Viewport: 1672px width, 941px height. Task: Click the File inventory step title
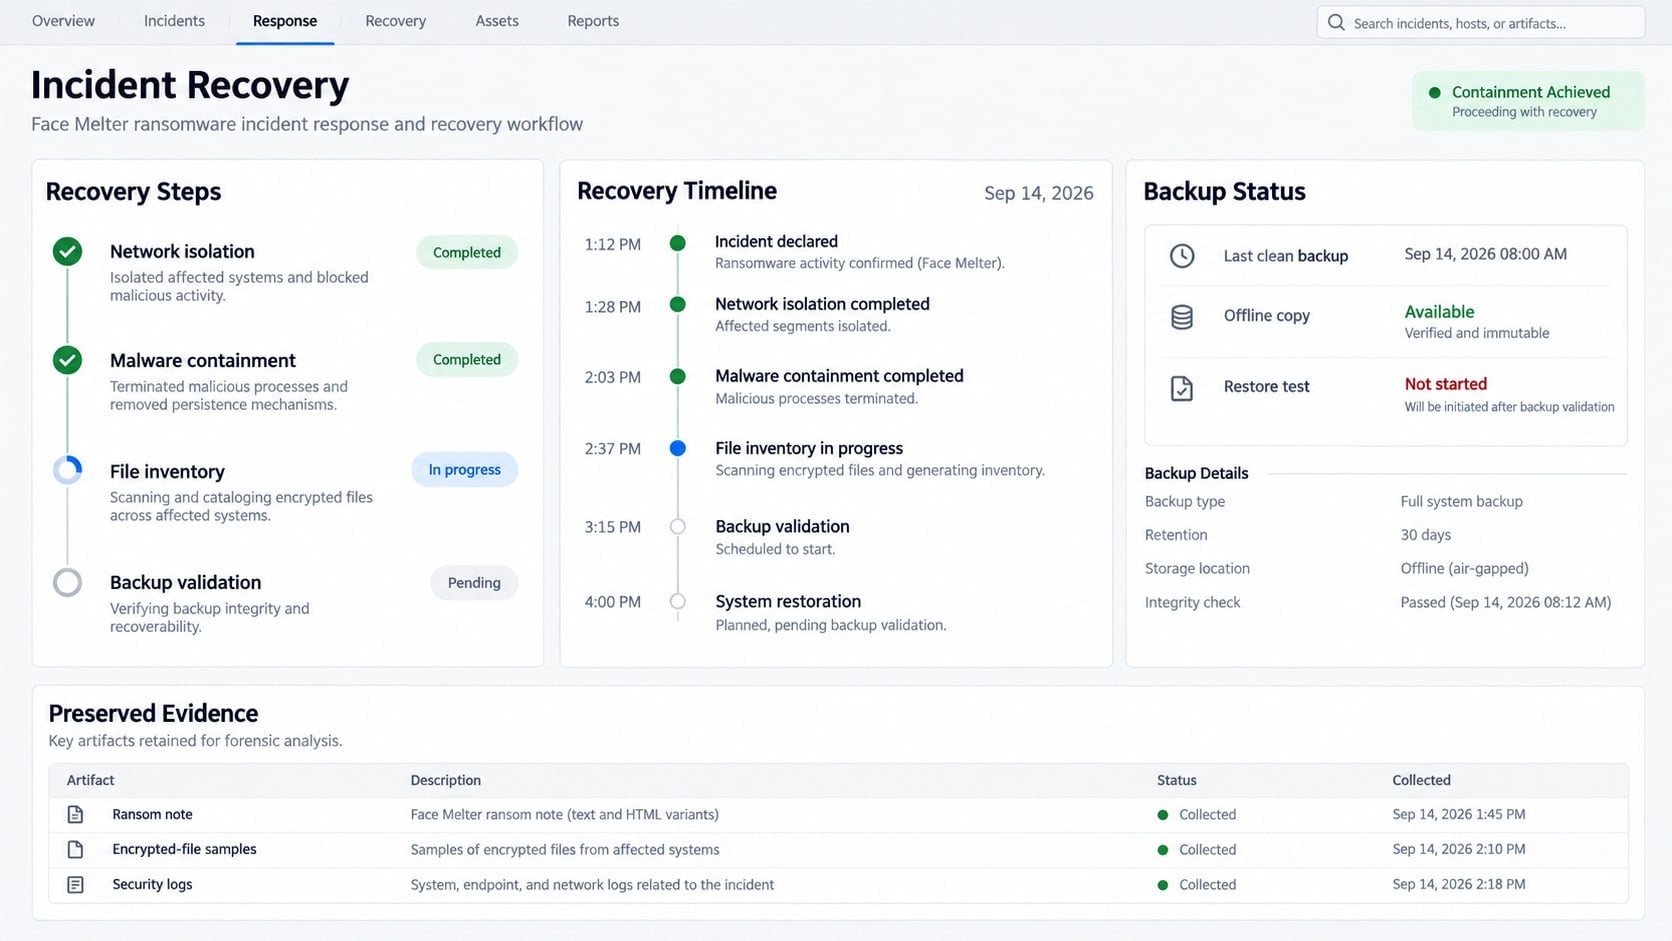click(167, 471)
